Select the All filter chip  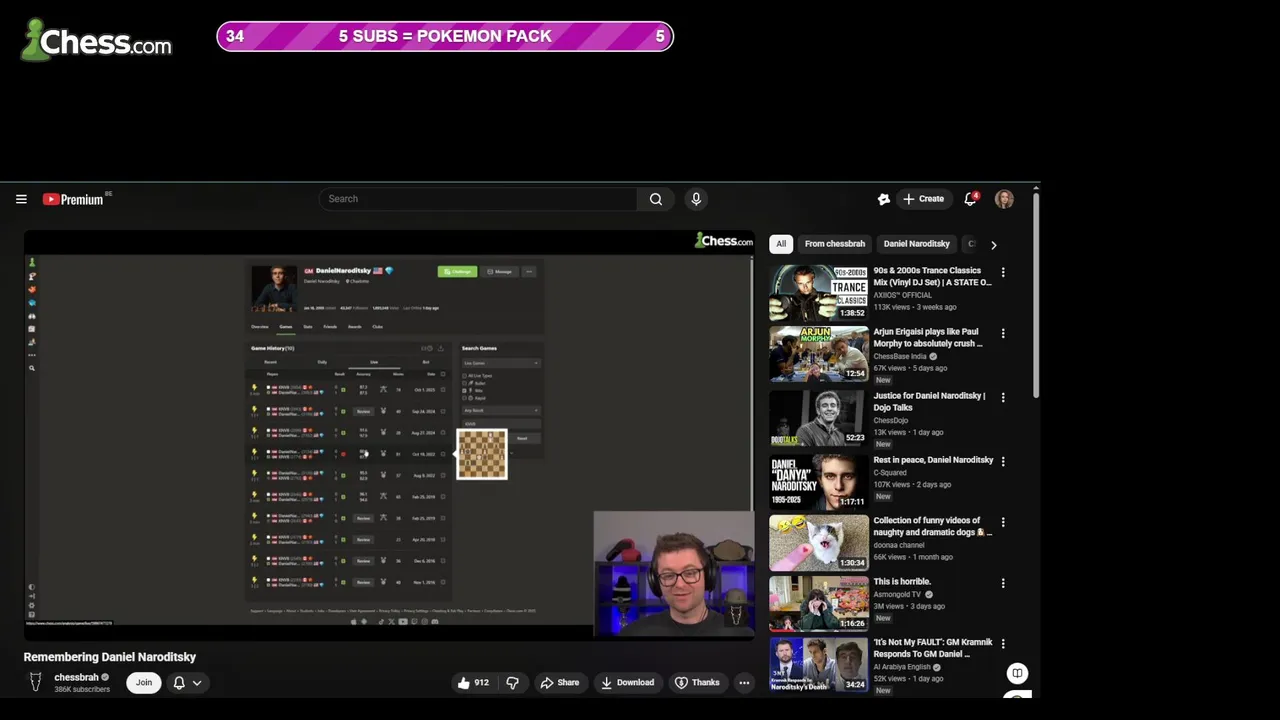(x=781, y=244)
